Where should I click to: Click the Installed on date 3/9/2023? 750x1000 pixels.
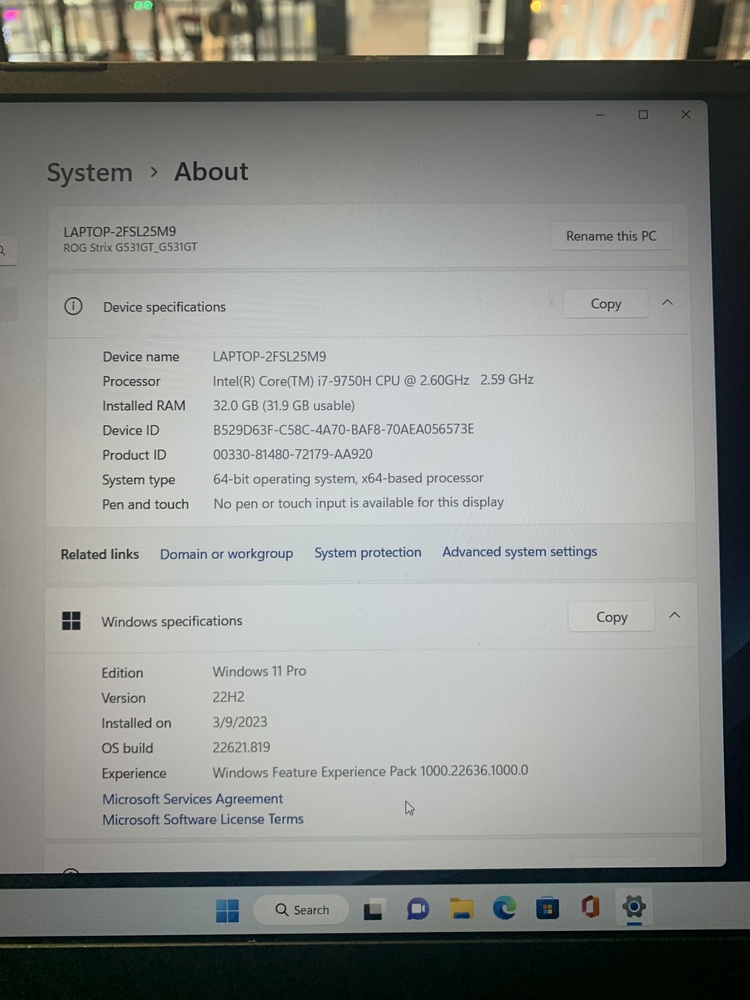(240, 722)
